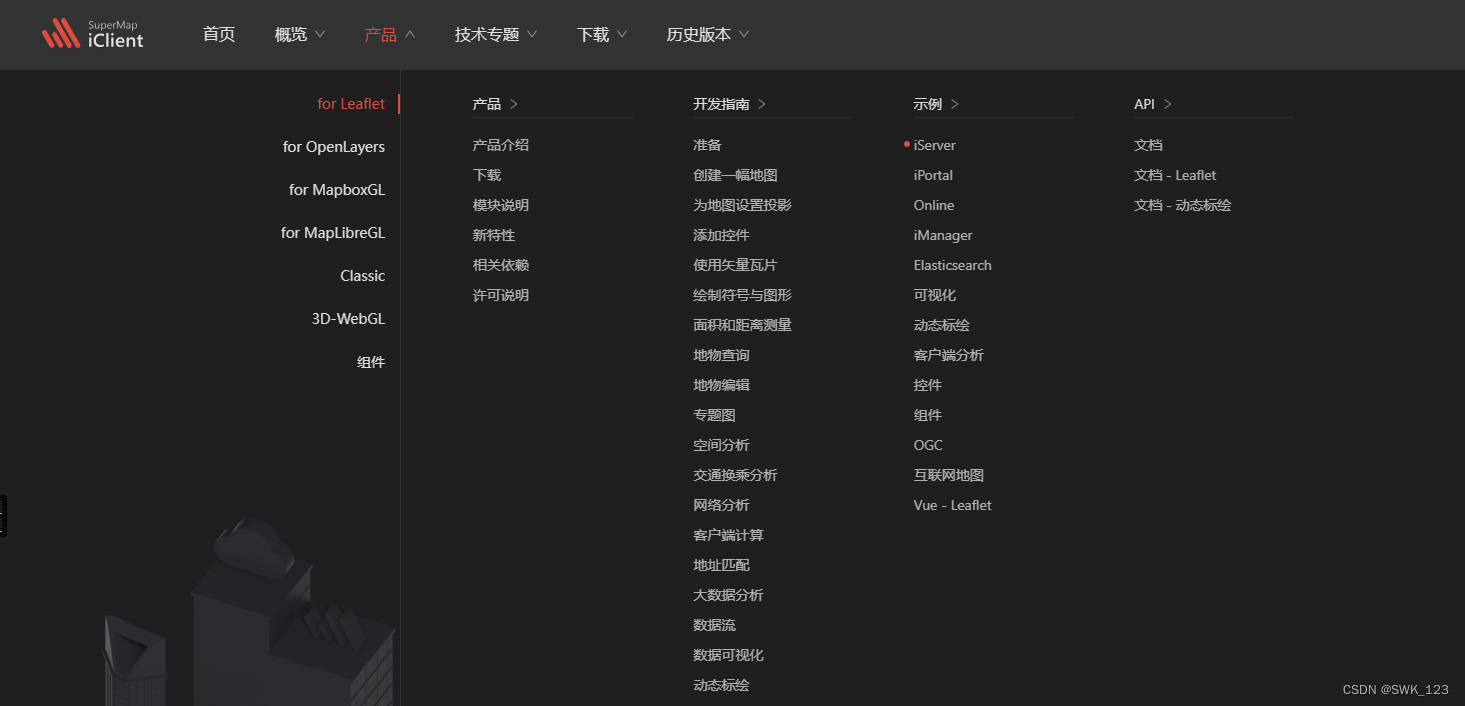Open 数据可视化 guide

click(728, 655)
